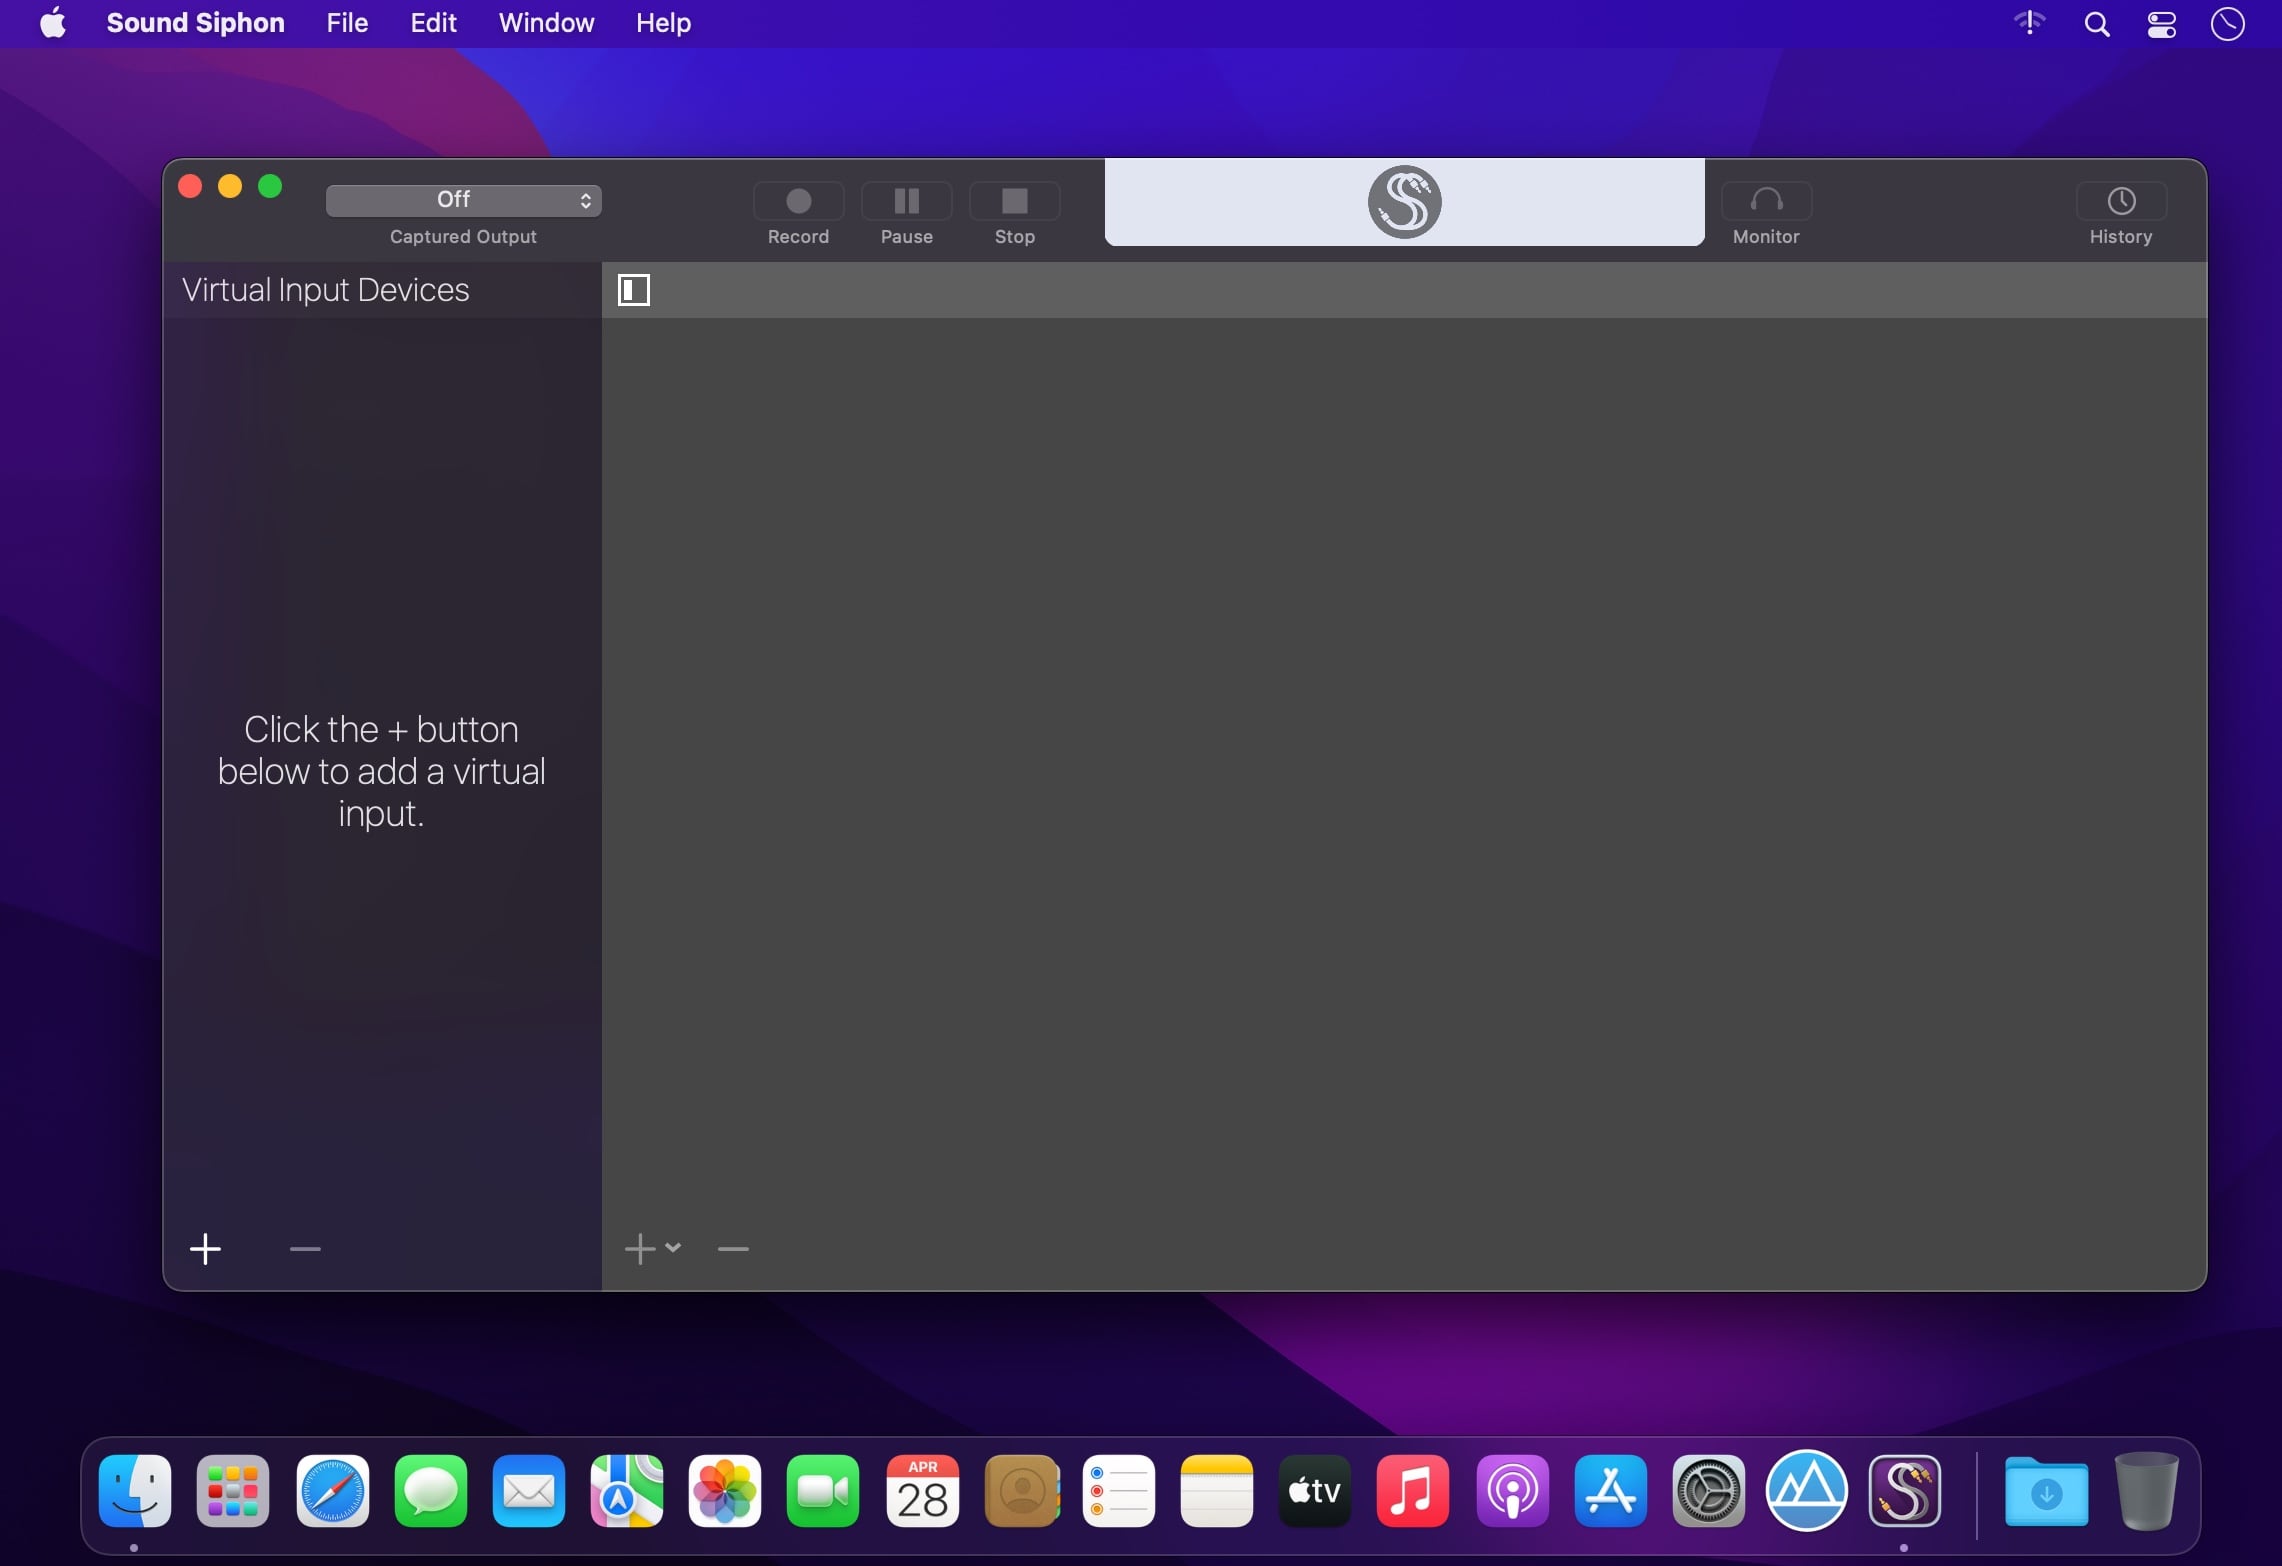Image resolution: width=2282 pixels, height=1566 pixels.
Task: Click the remove source minus button
Action: pyautogui.click(x=733, y=1249)
